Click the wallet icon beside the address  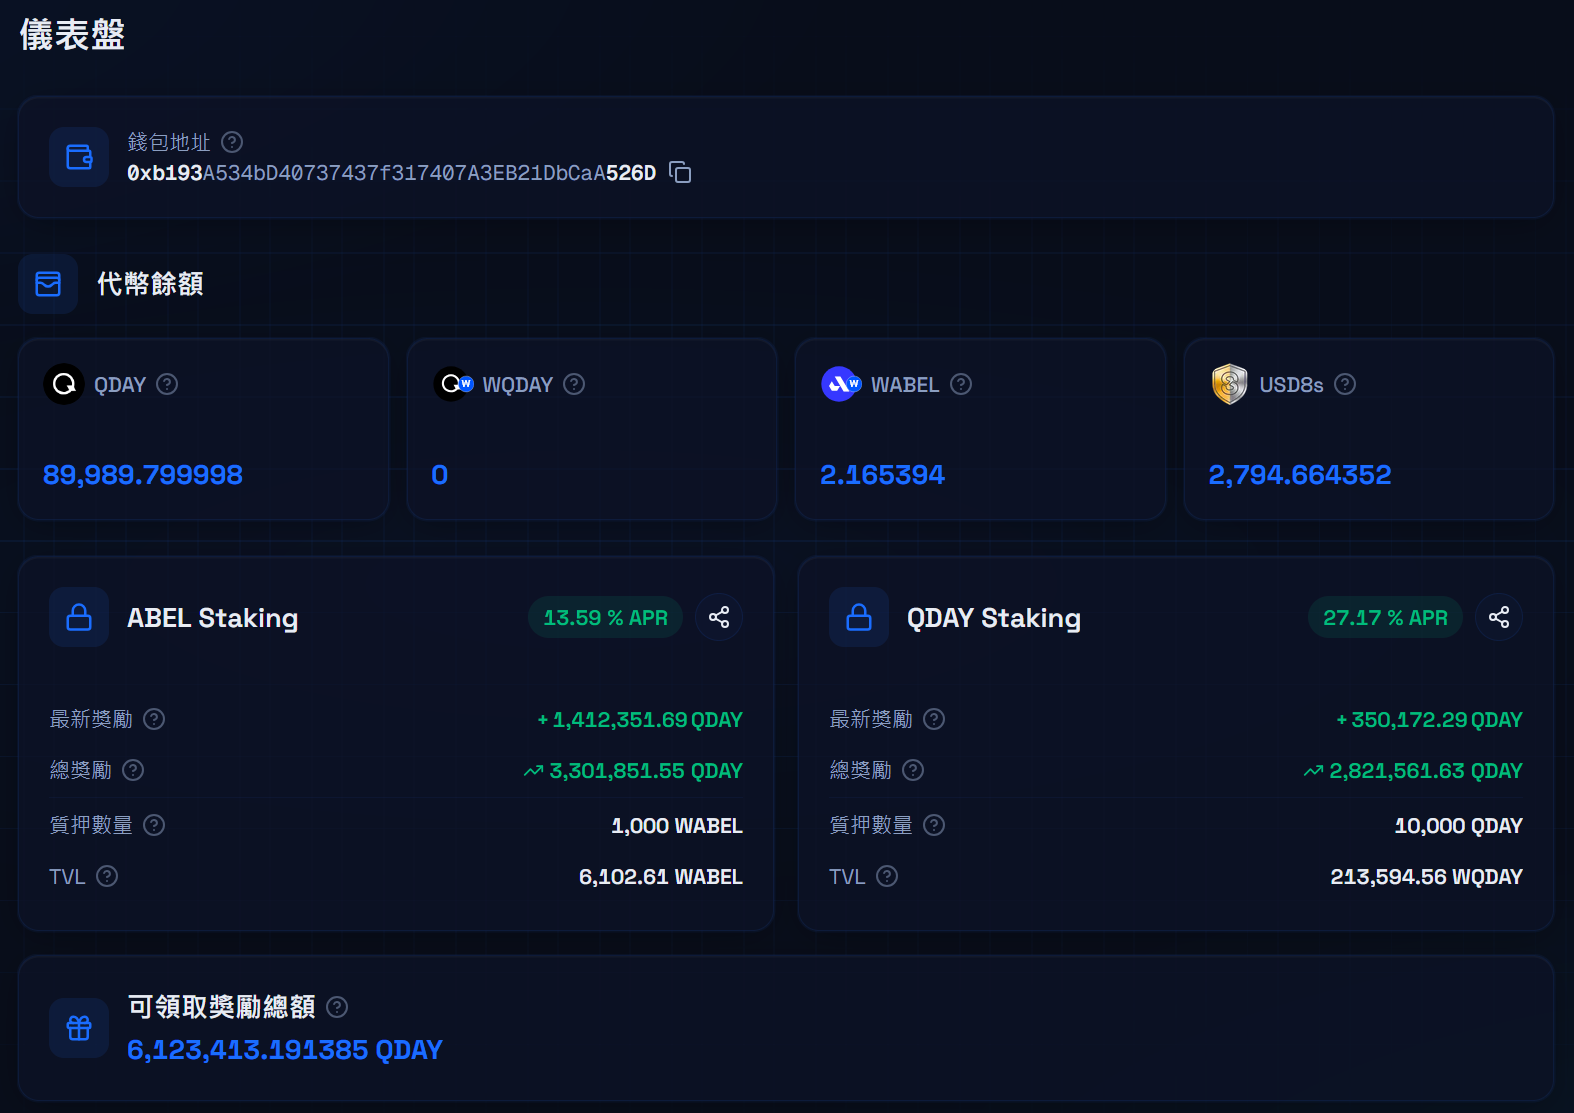click(x=79, y=157)
